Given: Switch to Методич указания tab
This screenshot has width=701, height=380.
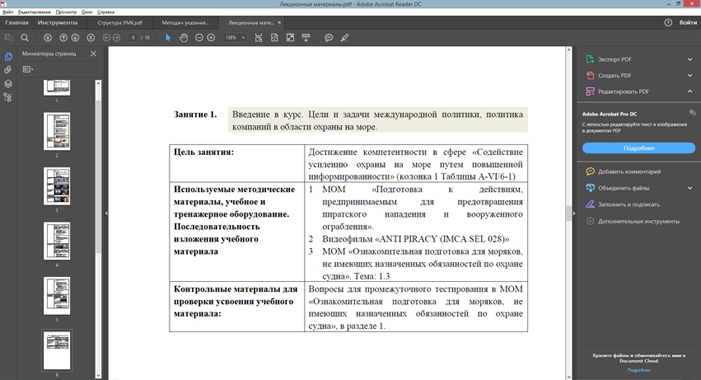Looking at the screenshot, I should pos(185,22).
